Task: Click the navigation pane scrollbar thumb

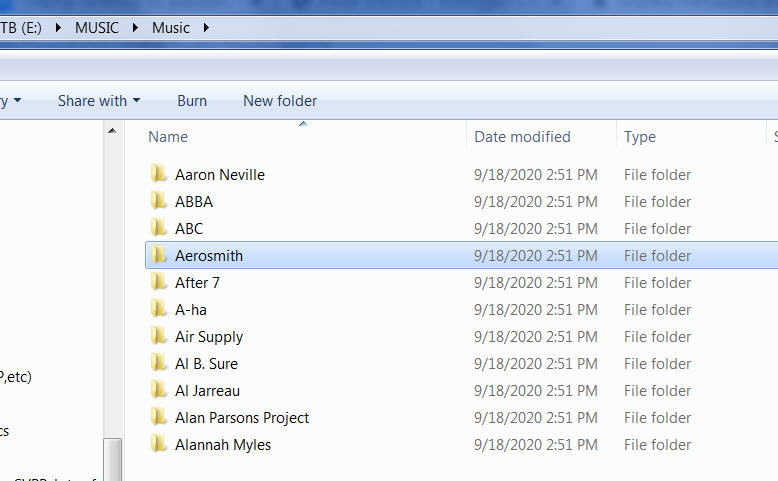Action: click(x=113, y=459)
